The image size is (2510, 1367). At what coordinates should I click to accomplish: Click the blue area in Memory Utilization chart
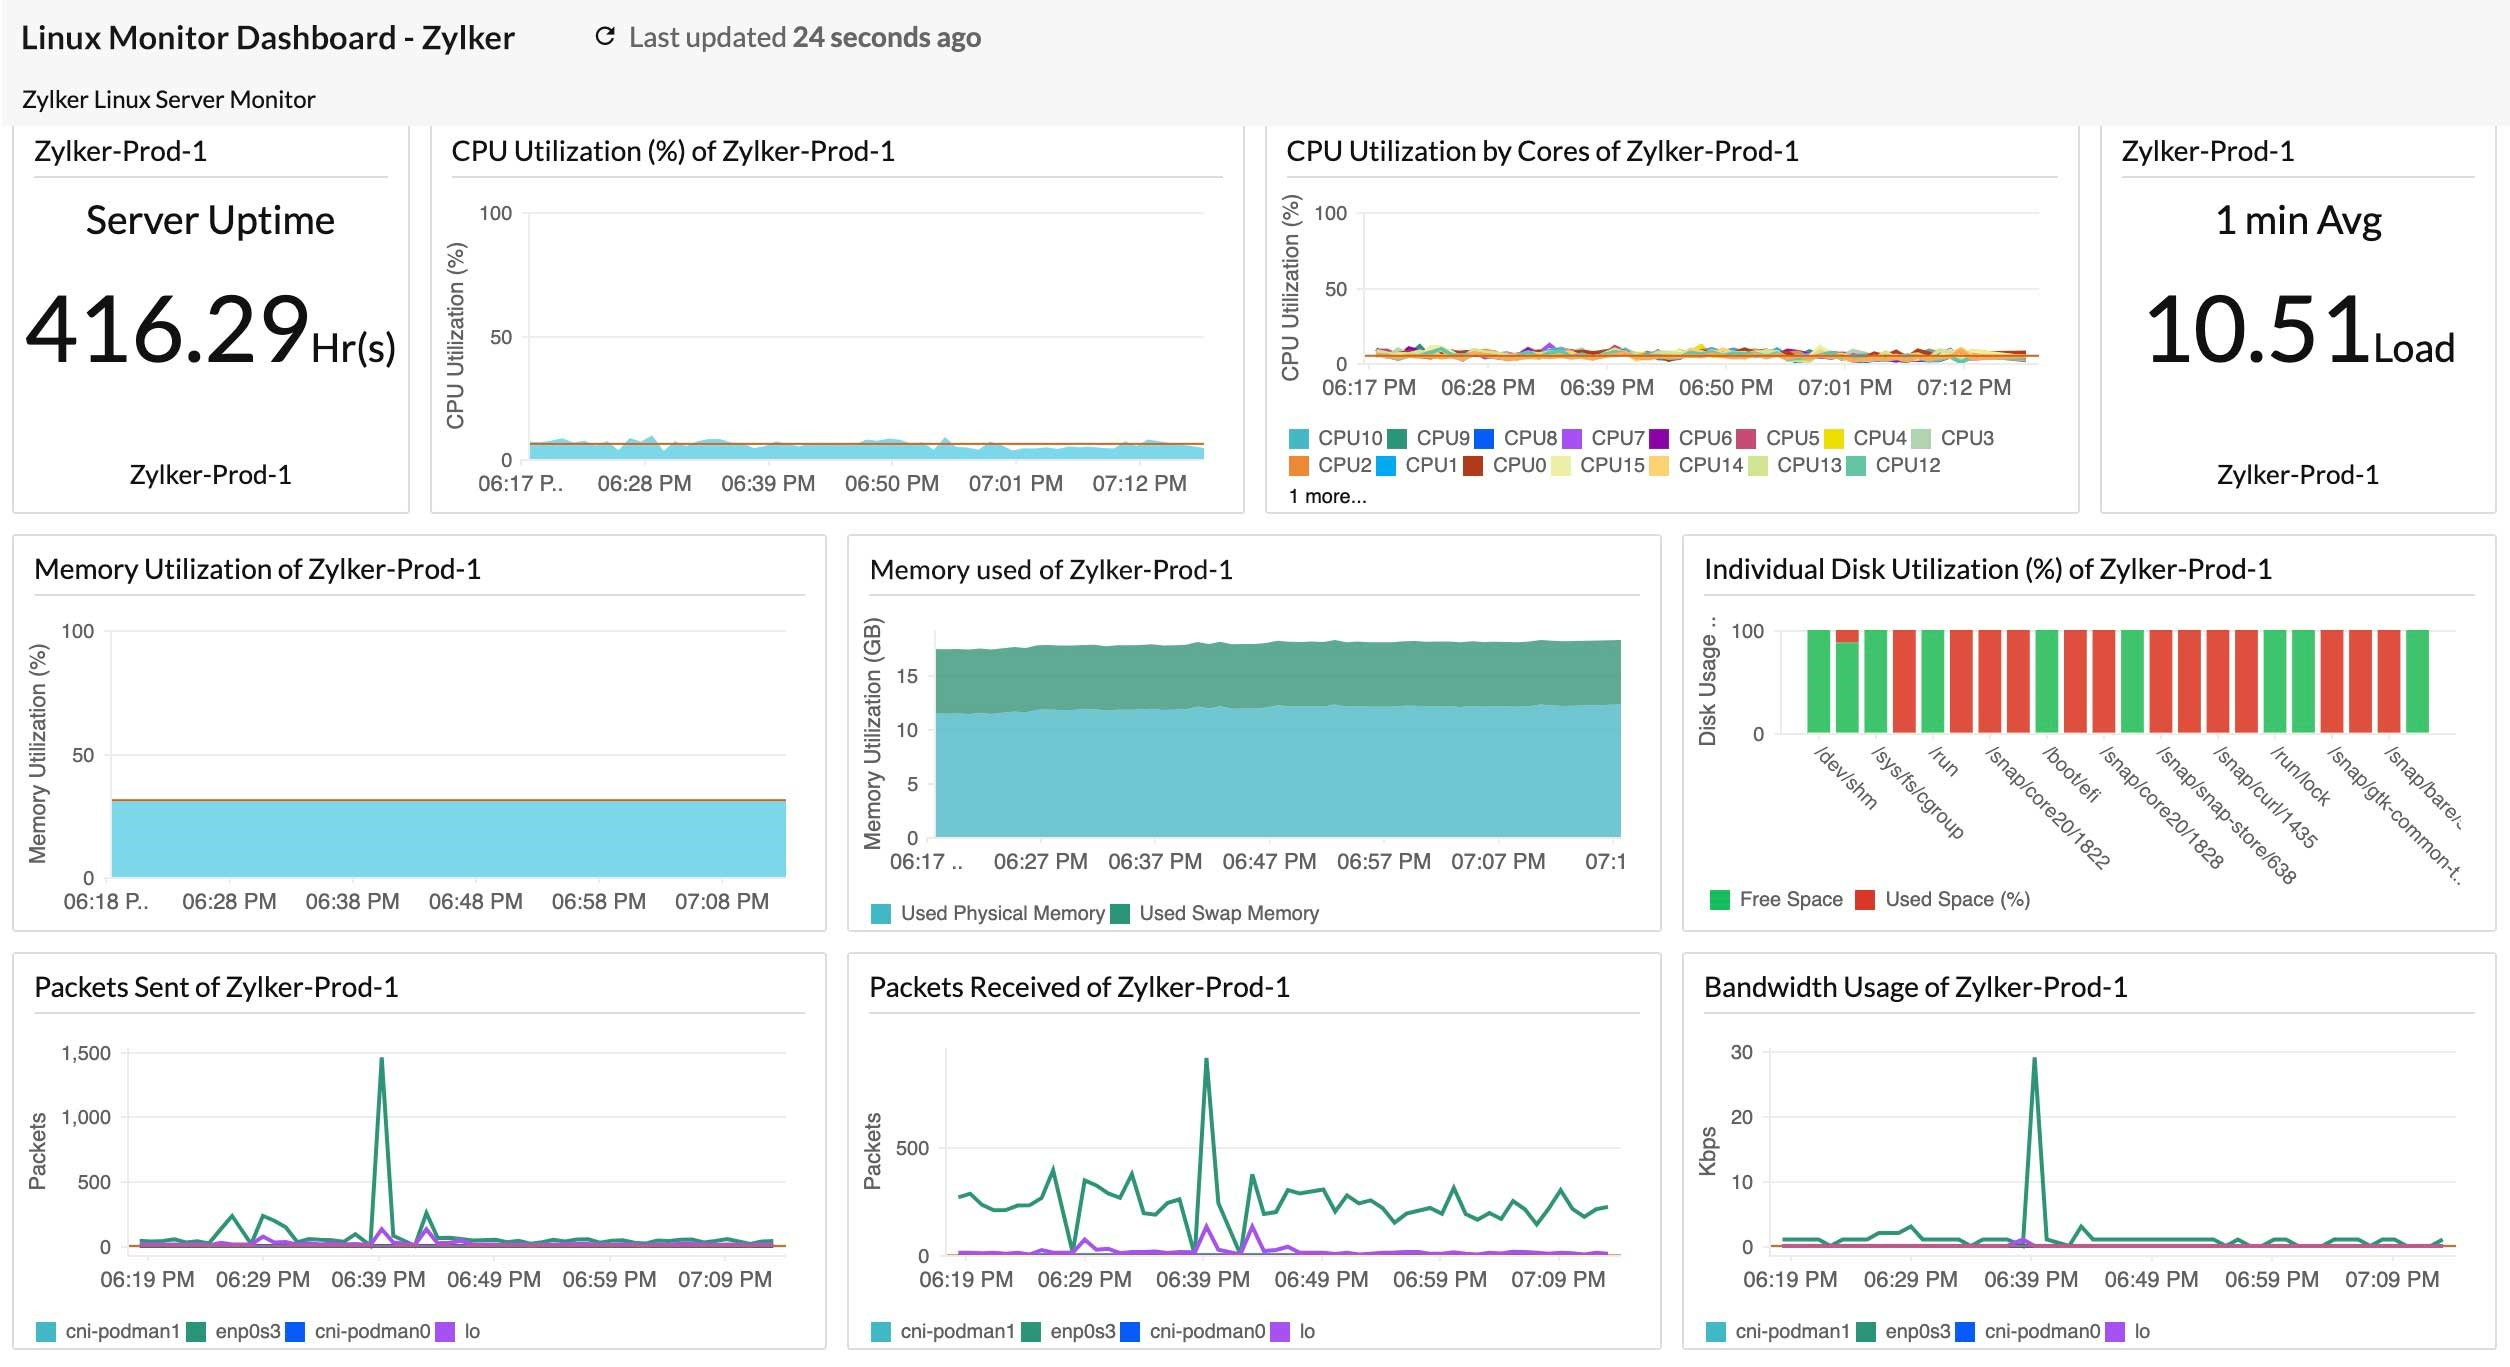click(x=448, y=839)
